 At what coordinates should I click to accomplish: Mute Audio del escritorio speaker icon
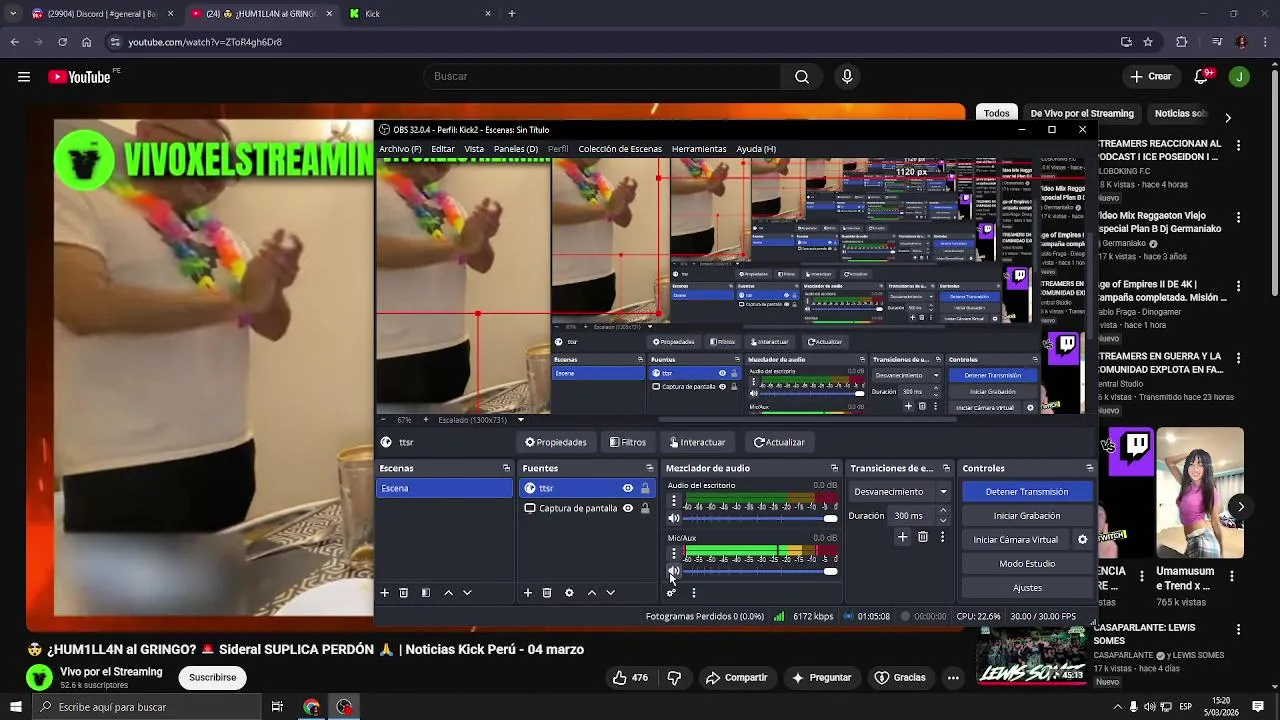673,518
